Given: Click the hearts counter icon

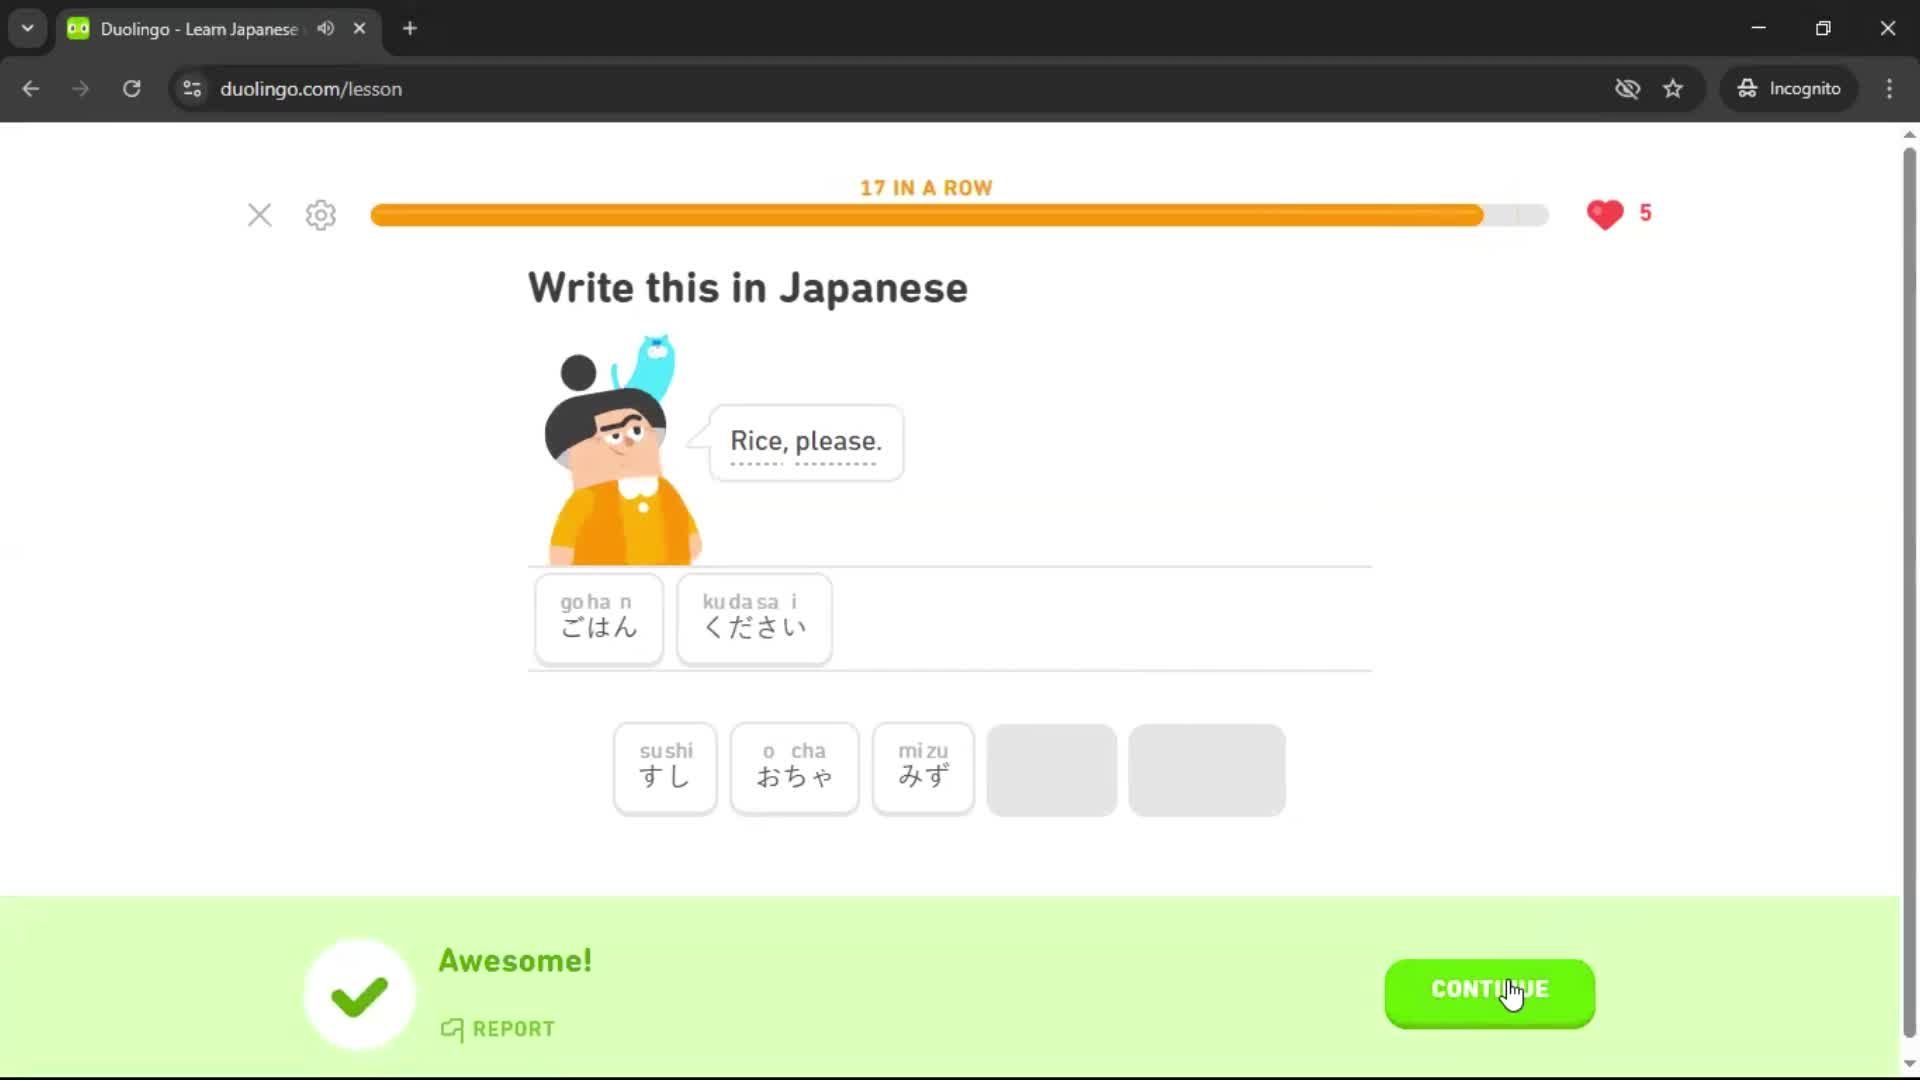Looking at the screenshot, I should [x=1604, y=214].
